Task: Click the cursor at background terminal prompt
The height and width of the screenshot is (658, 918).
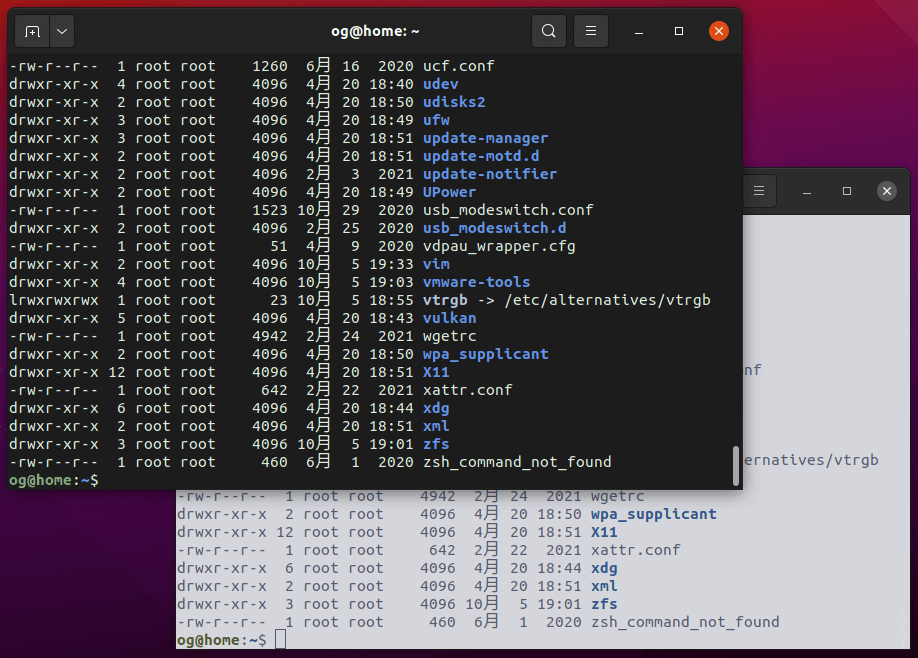Action: 280,640
